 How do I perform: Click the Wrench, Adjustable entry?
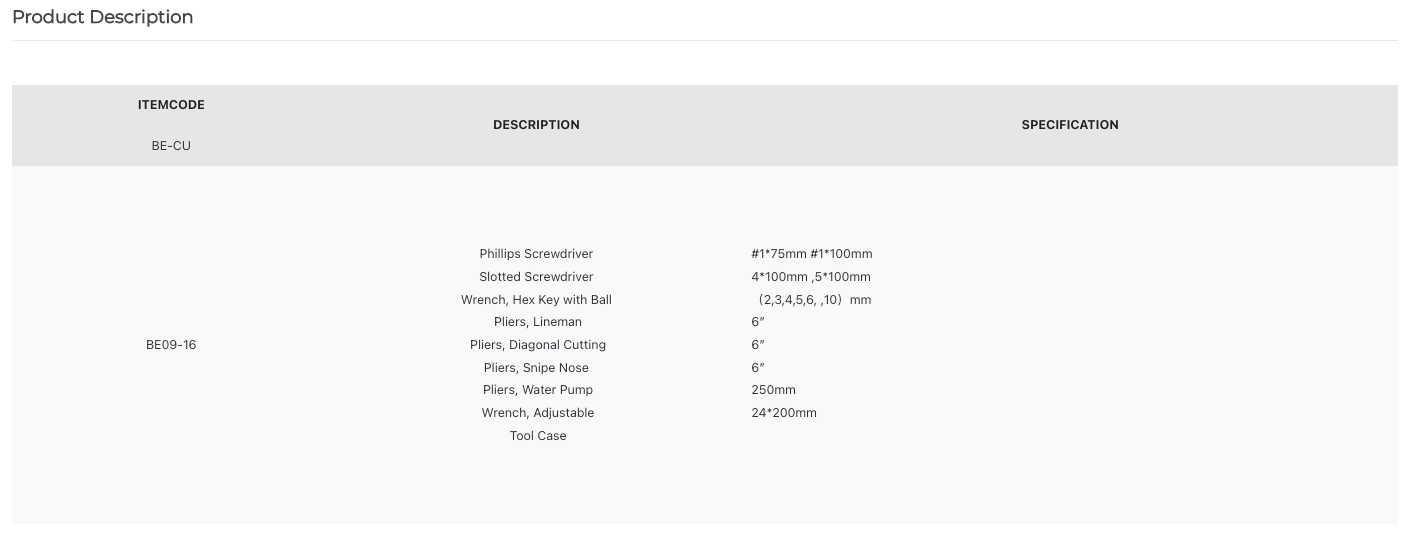[x=538, y=413]
